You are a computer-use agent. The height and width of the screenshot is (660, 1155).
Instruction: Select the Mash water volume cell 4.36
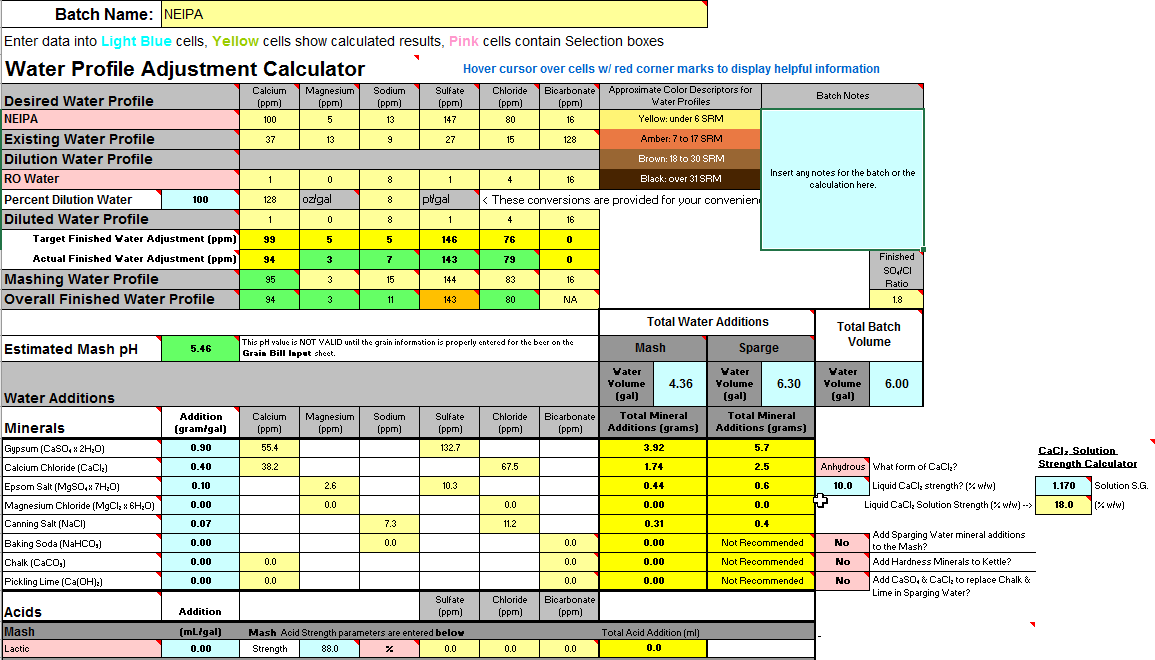(x=681, y=384)
